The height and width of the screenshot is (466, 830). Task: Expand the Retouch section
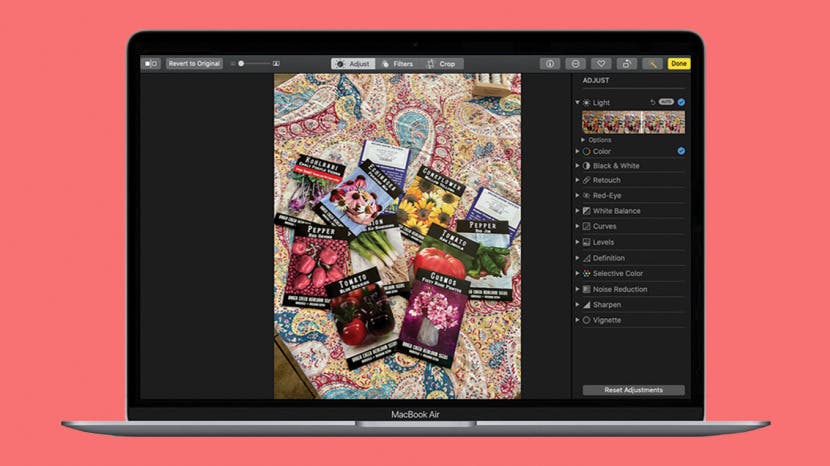tap(578, 180)
